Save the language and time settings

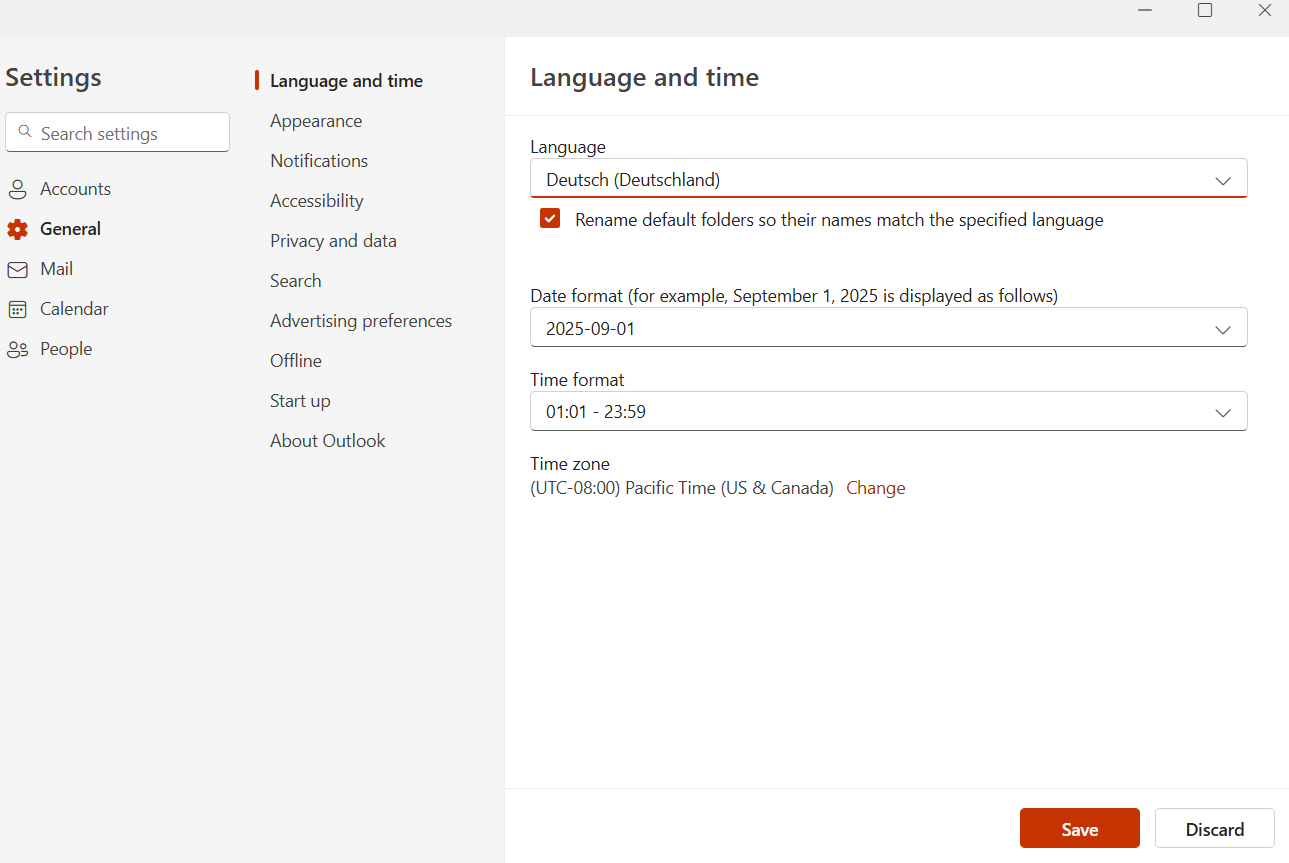(1079, 829)
